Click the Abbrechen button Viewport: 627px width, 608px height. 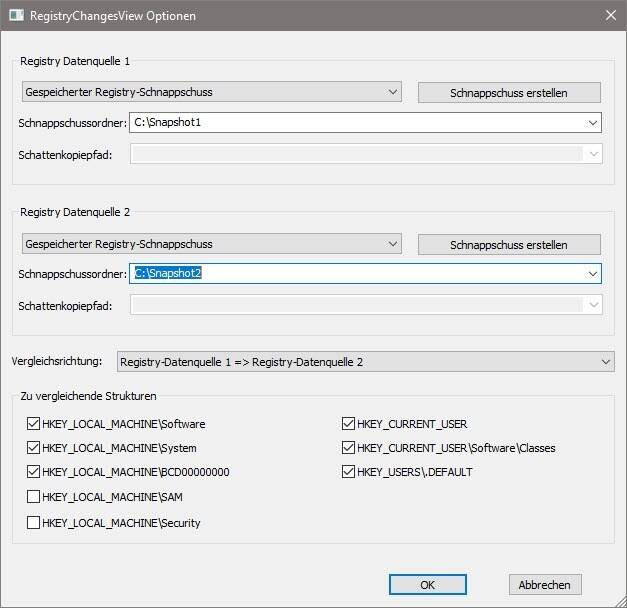click(545, 585)
